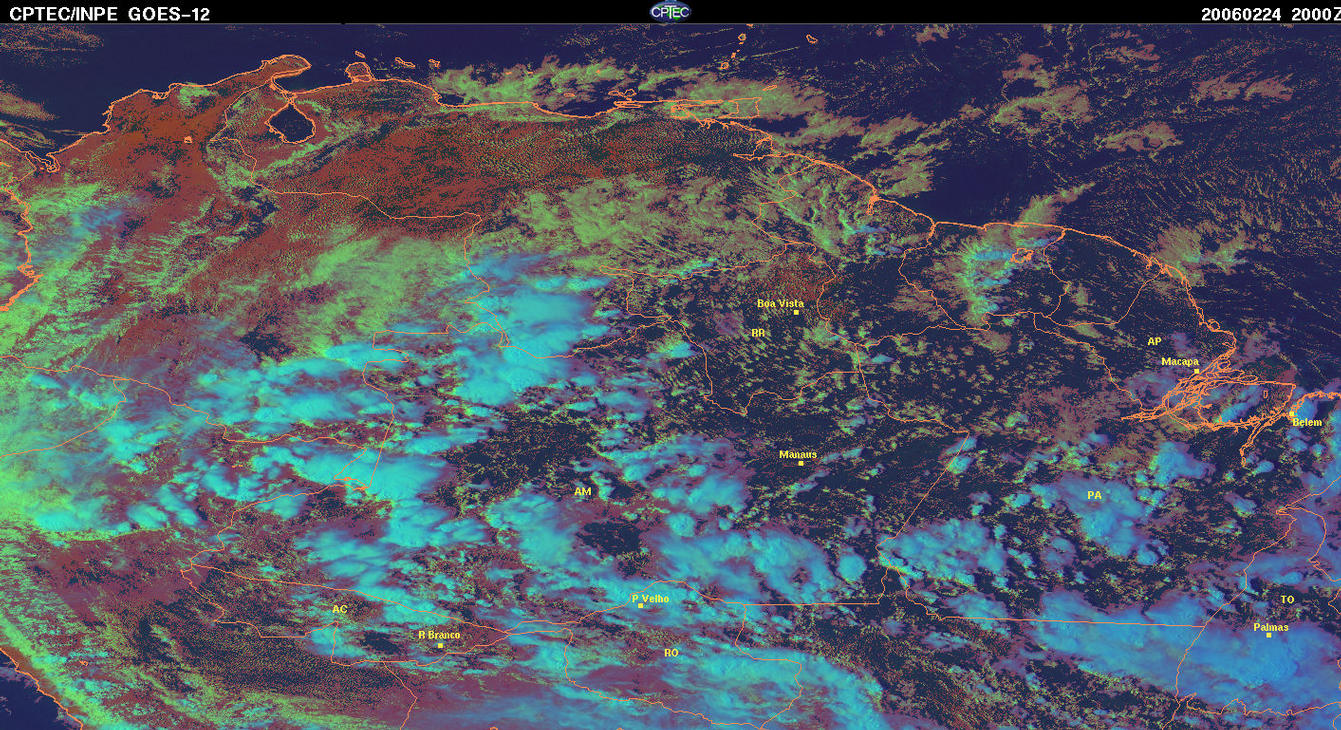Click the Boa Vista city marker

coord(796,313)
